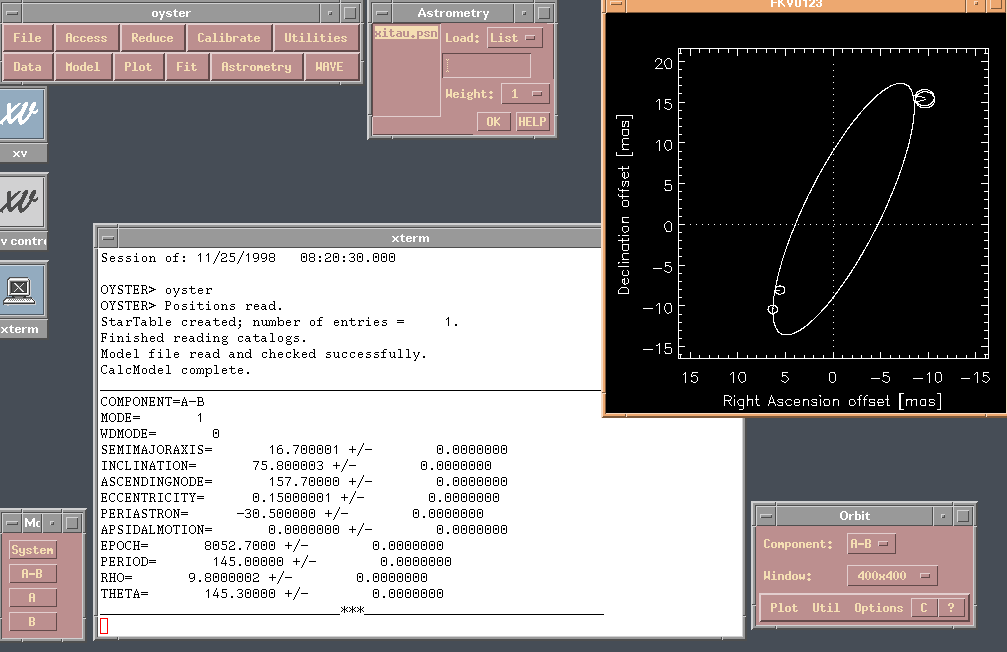Click the Astrometry text input field
1007x652 pixels.
pyautogui.click(x=487, y=66)
